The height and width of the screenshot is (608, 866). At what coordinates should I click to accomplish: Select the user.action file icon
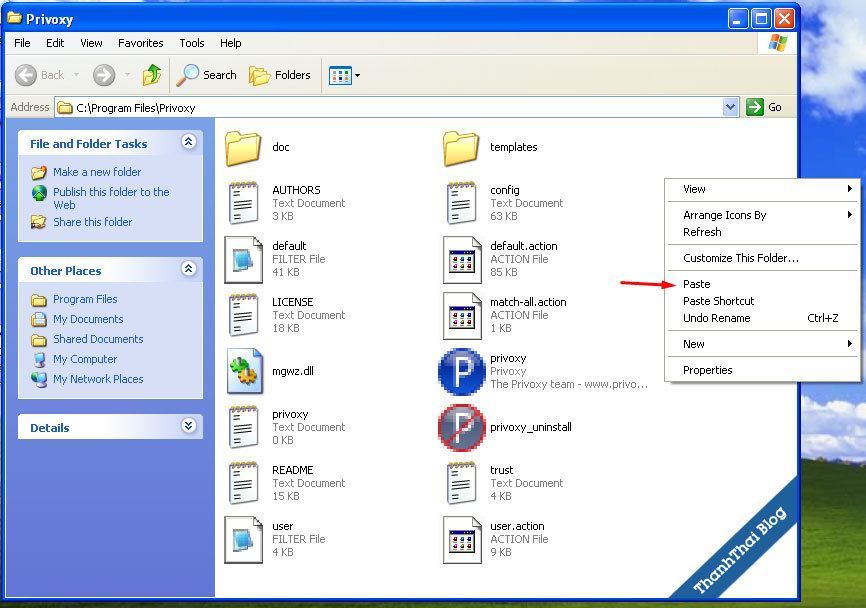click(x=462, y=540)
